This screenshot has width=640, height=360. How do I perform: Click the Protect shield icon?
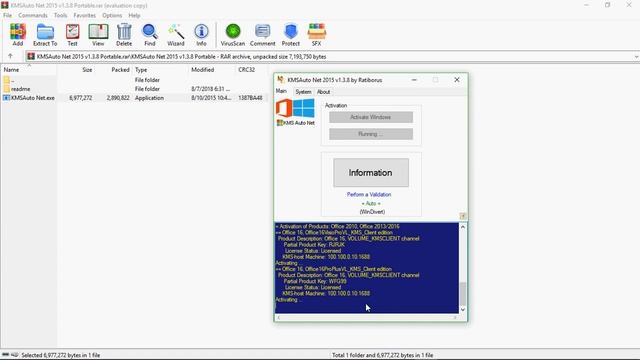291,34
